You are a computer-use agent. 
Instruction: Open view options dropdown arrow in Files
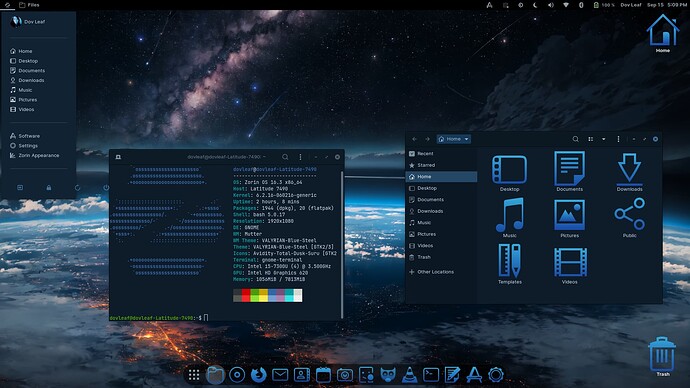click(x=603, y=139)
